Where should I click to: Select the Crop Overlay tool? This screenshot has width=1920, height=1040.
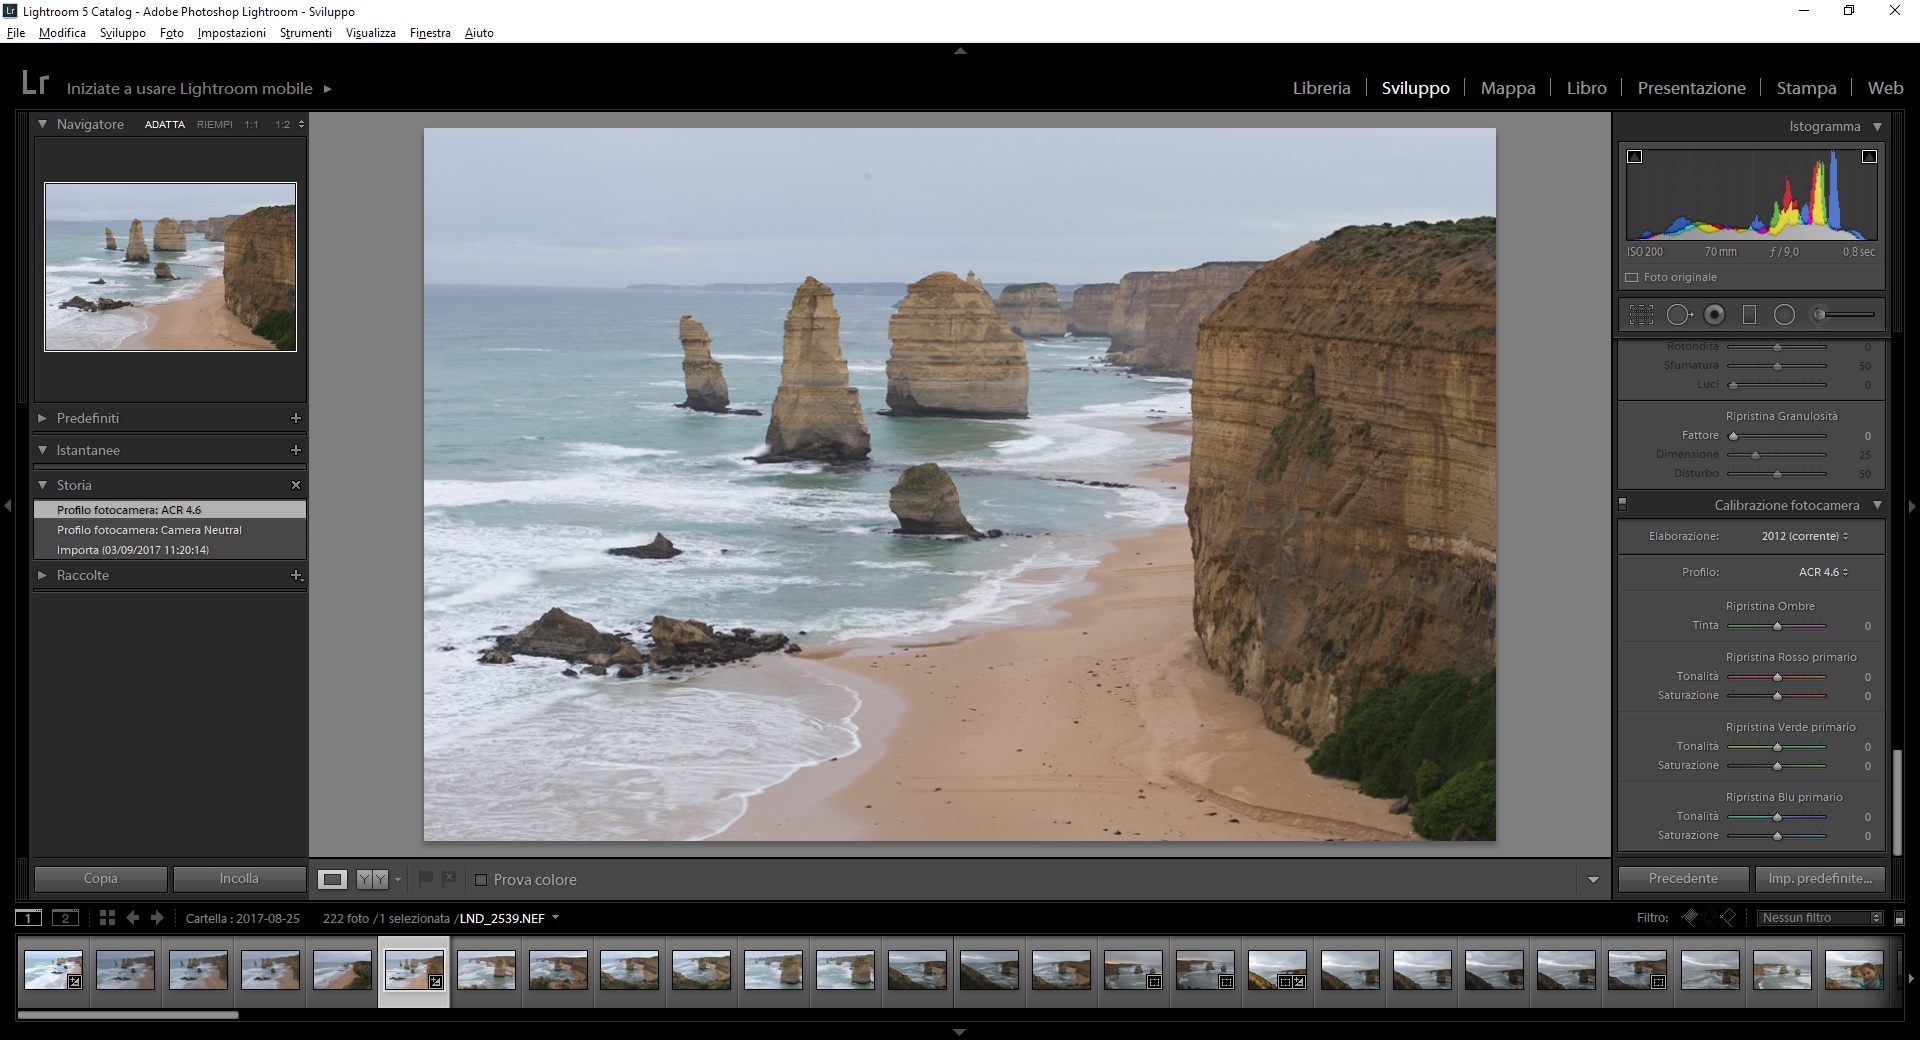pyautogui.click(x=1641, y=315)
